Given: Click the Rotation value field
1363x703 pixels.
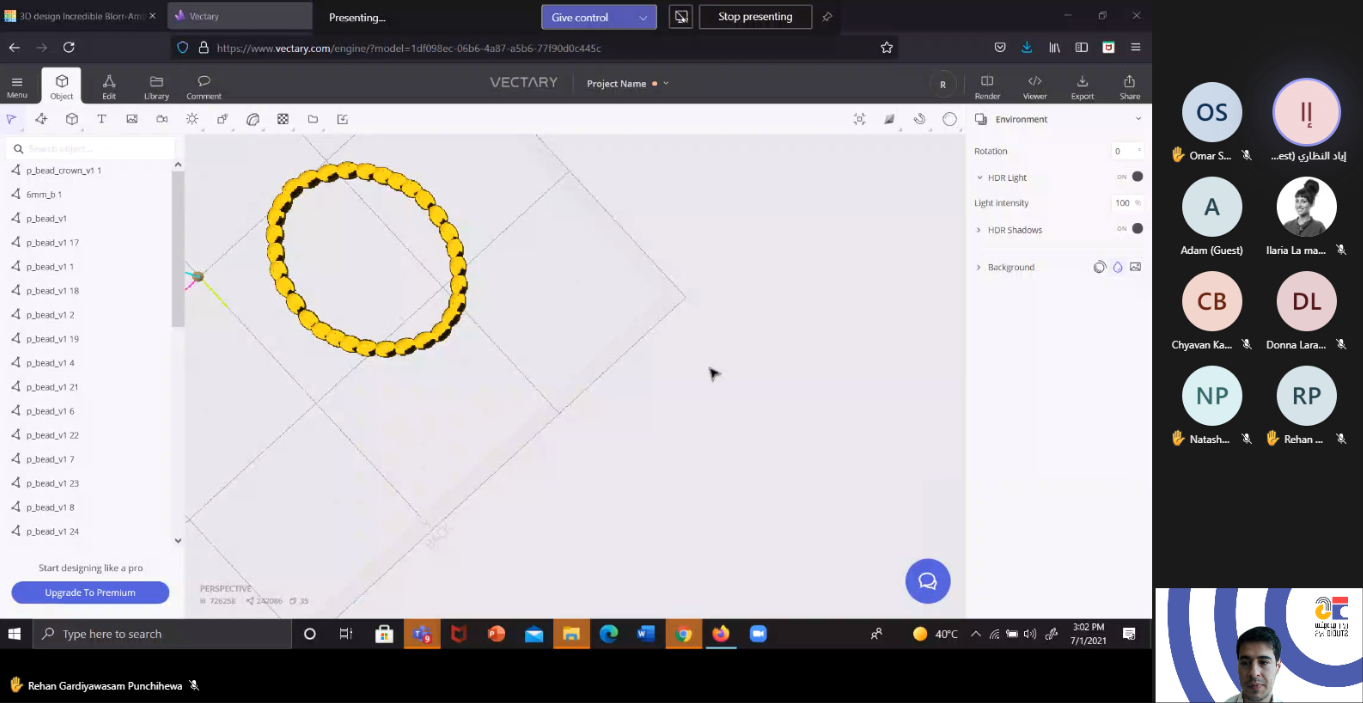Looking at the screenshot, I should pyautogui.click(x=1128, y=151).
